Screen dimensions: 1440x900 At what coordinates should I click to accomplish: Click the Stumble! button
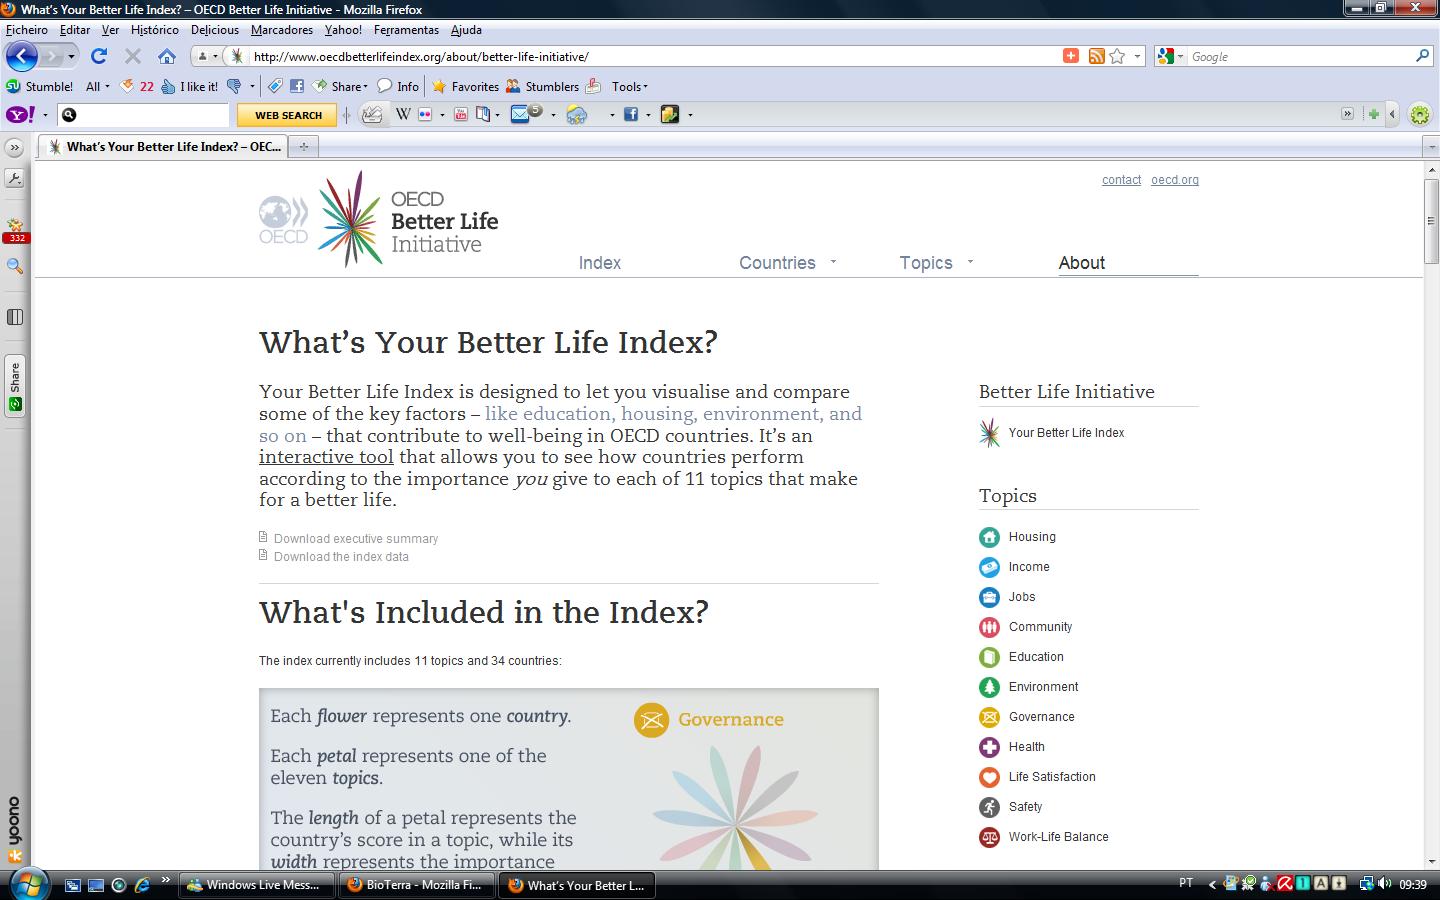tap(40, 86)
